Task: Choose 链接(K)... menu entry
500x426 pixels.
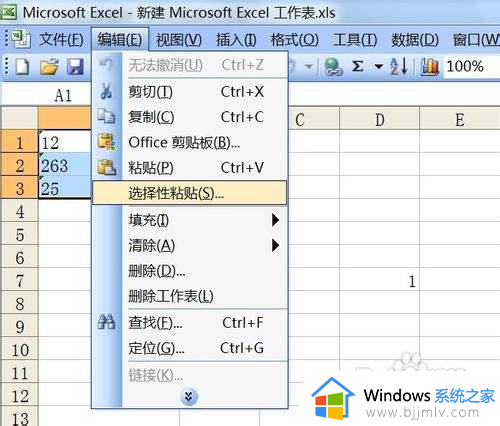Action: coord(189,376)
